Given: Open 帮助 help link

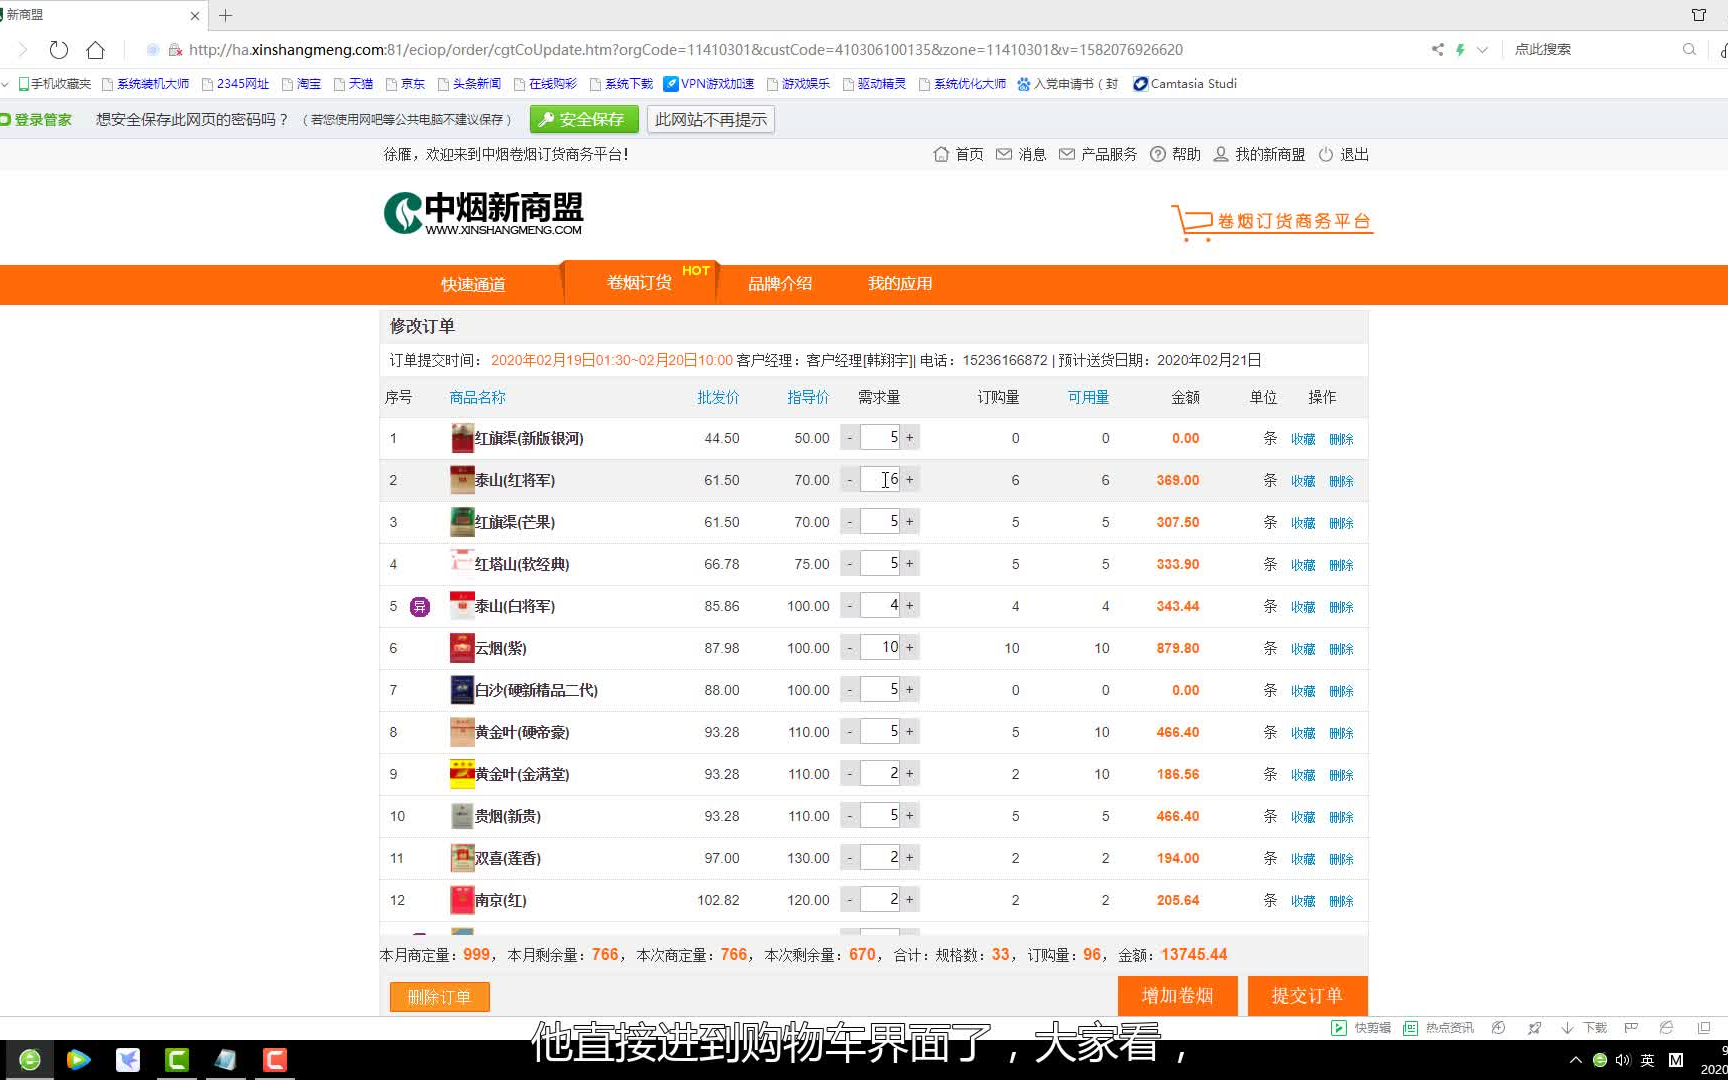Looking at the screenshot, I should [x=1176, y=154].
